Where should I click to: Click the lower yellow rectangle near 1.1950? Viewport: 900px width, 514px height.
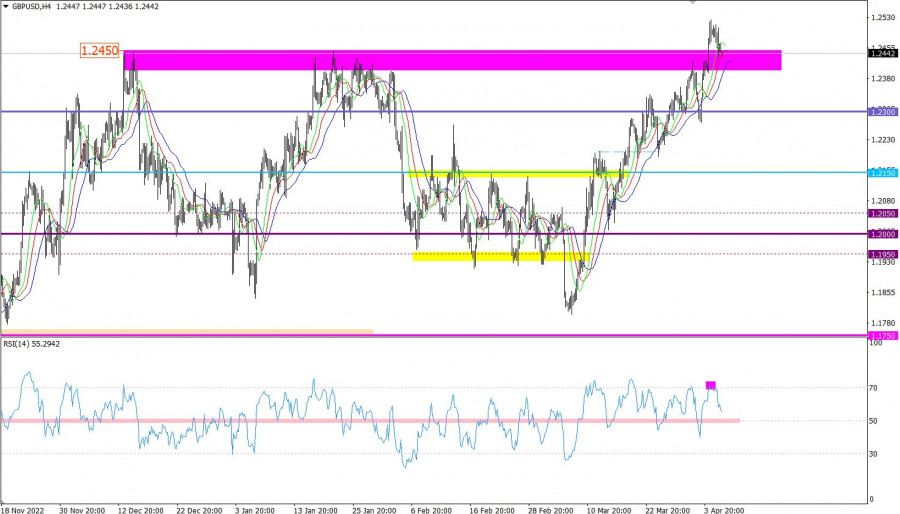[x=498, y=256]
